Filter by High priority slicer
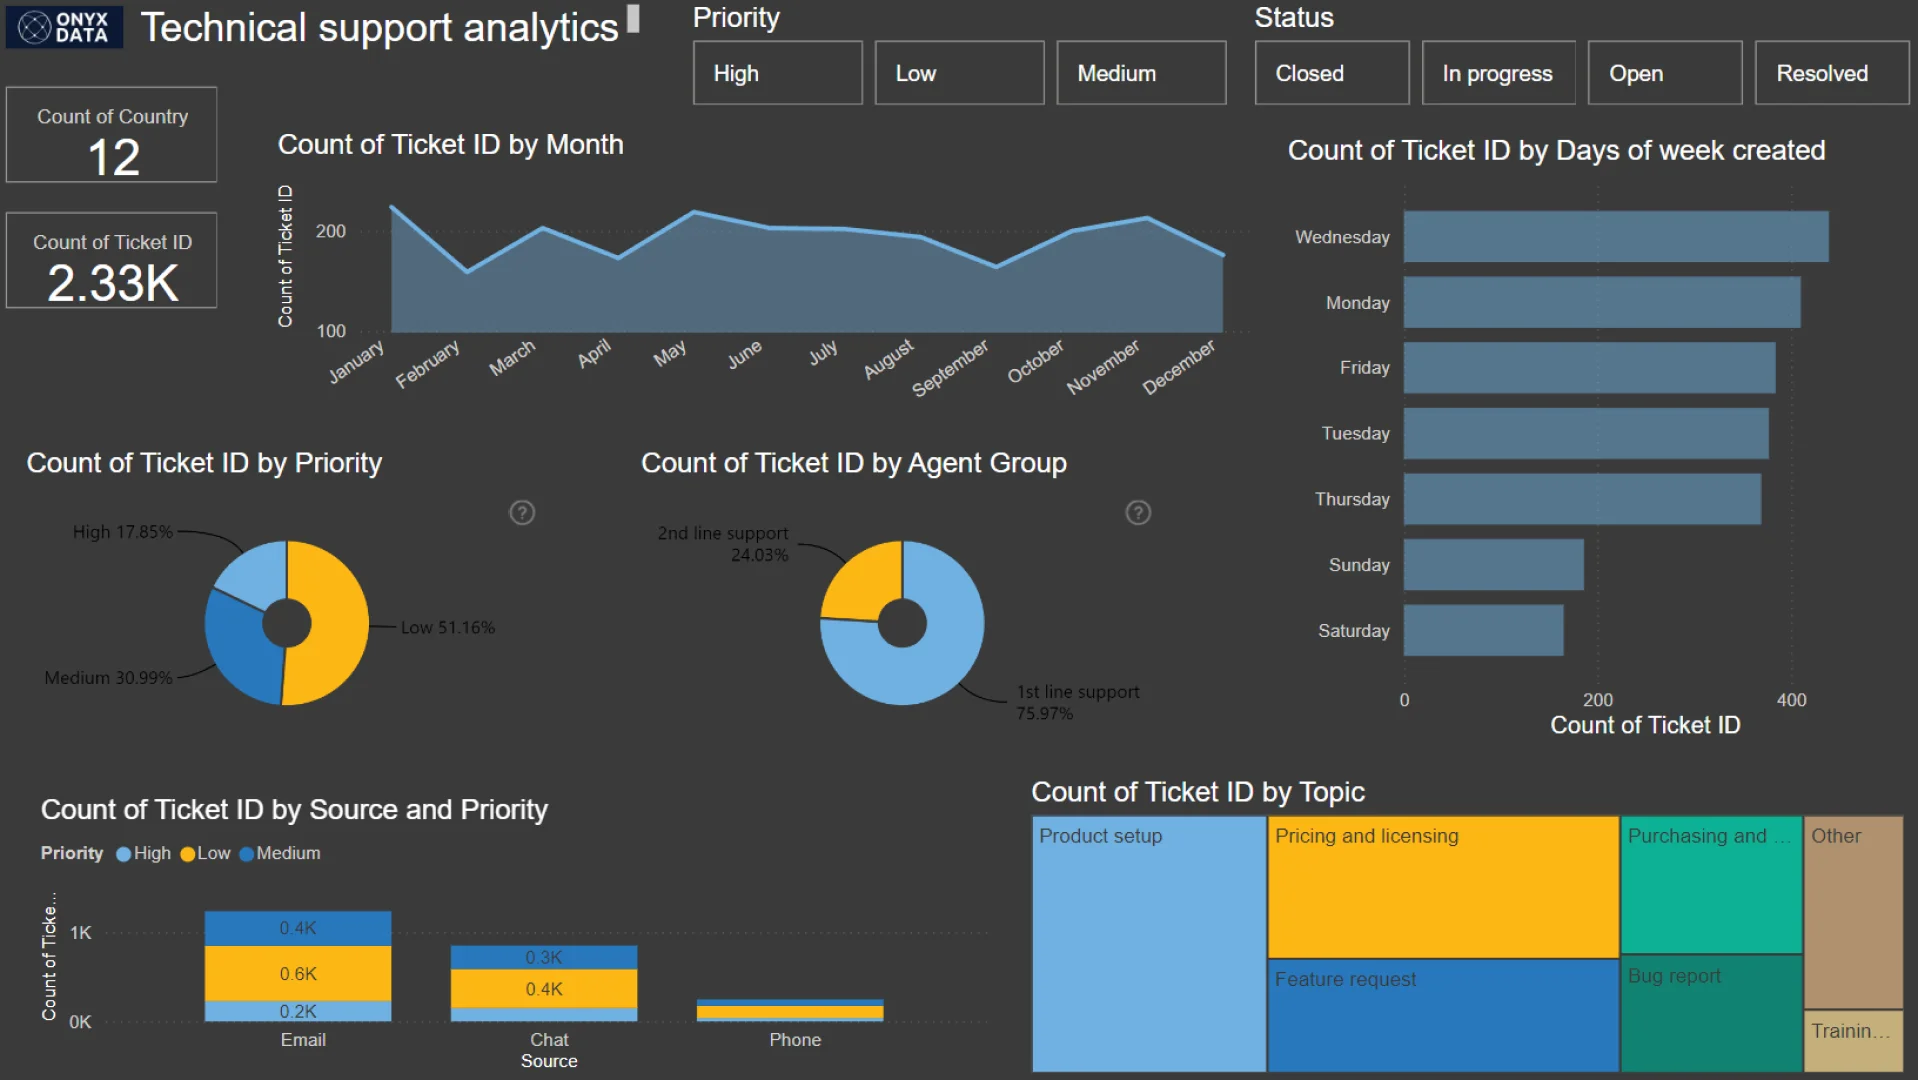Viewport: 1920px width, 1080px height. pos(777,73)
